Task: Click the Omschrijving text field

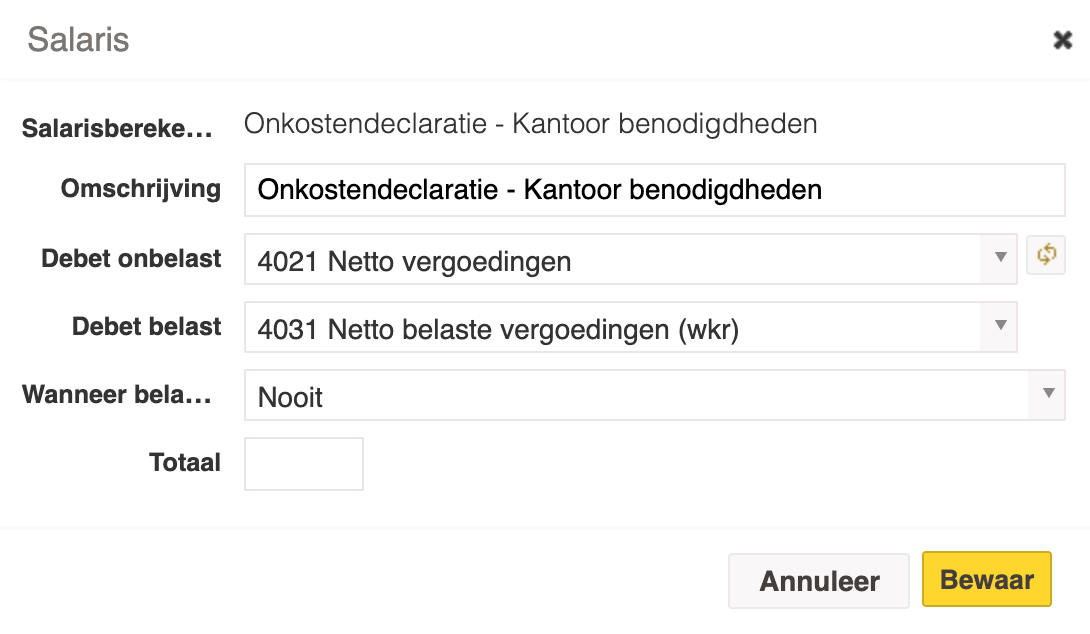Action: click(654, 190)
